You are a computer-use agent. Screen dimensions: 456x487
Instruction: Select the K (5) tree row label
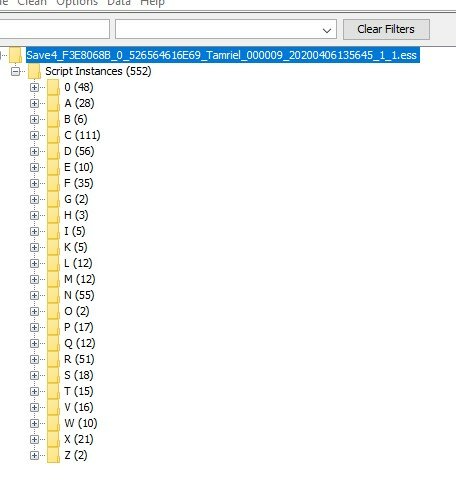coord(76,247)
